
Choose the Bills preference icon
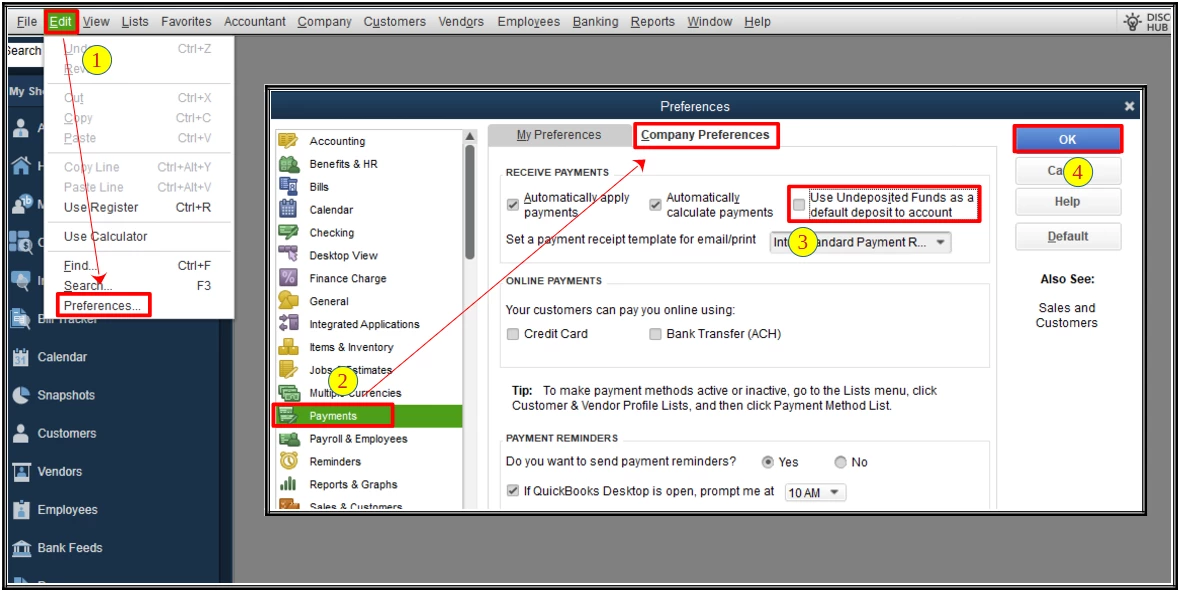coord(289,186)
